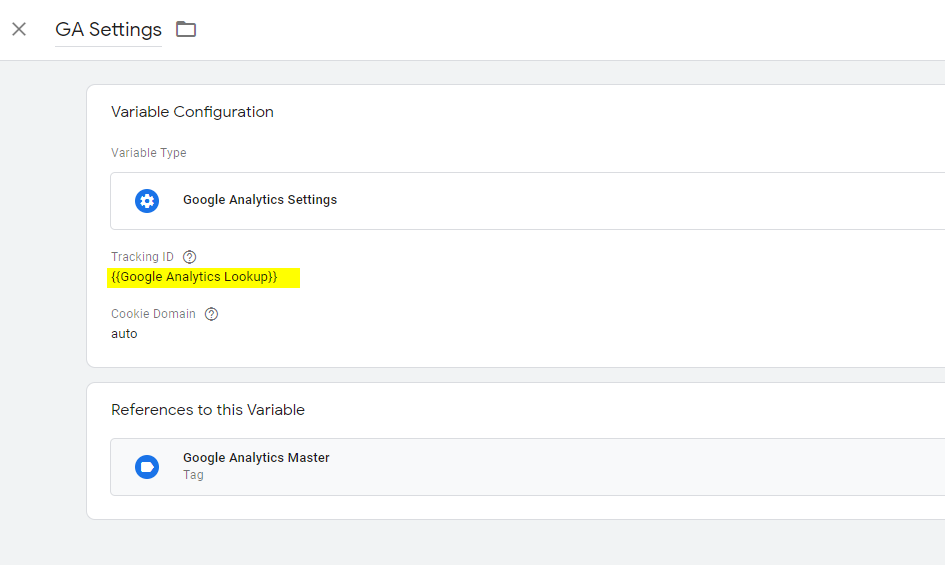The width and height of the screenshot is (945, 565).
Task: Open the Cookie Domain help icon
Action: point(211,314)
